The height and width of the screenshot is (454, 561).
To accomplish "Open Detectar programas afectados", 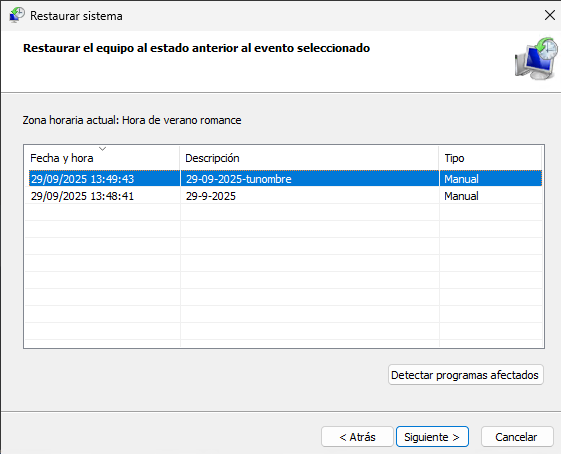I will tap(465, 375).
